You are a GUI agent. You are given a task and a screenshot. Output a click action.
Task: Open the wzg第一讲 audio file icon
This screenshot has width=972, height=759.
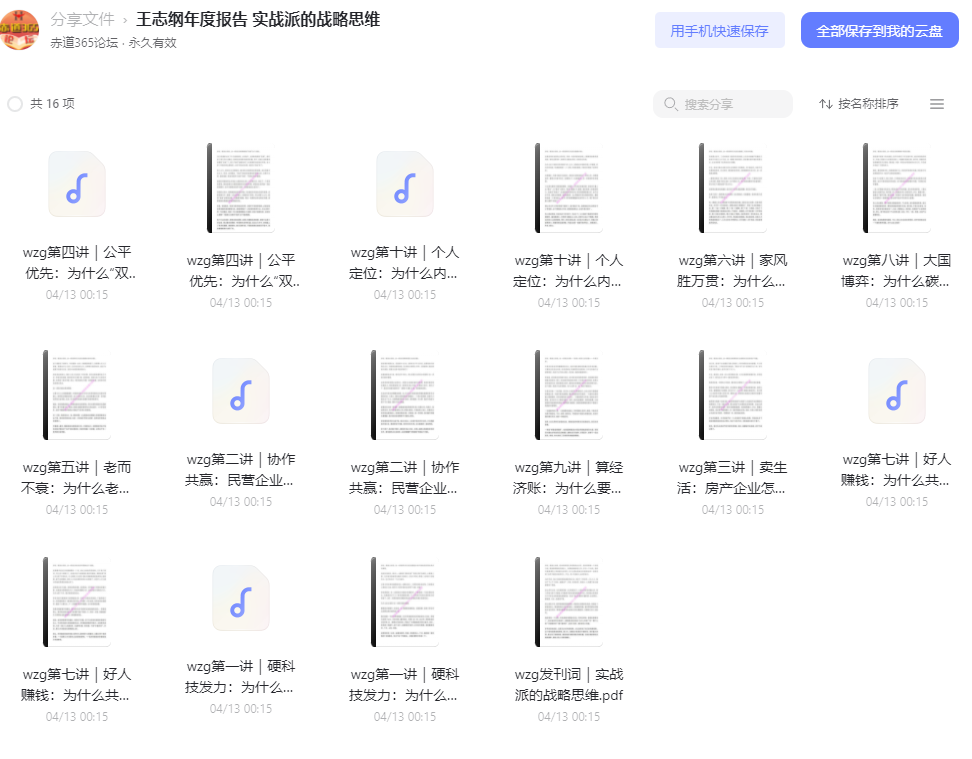(x=241, y=598)
